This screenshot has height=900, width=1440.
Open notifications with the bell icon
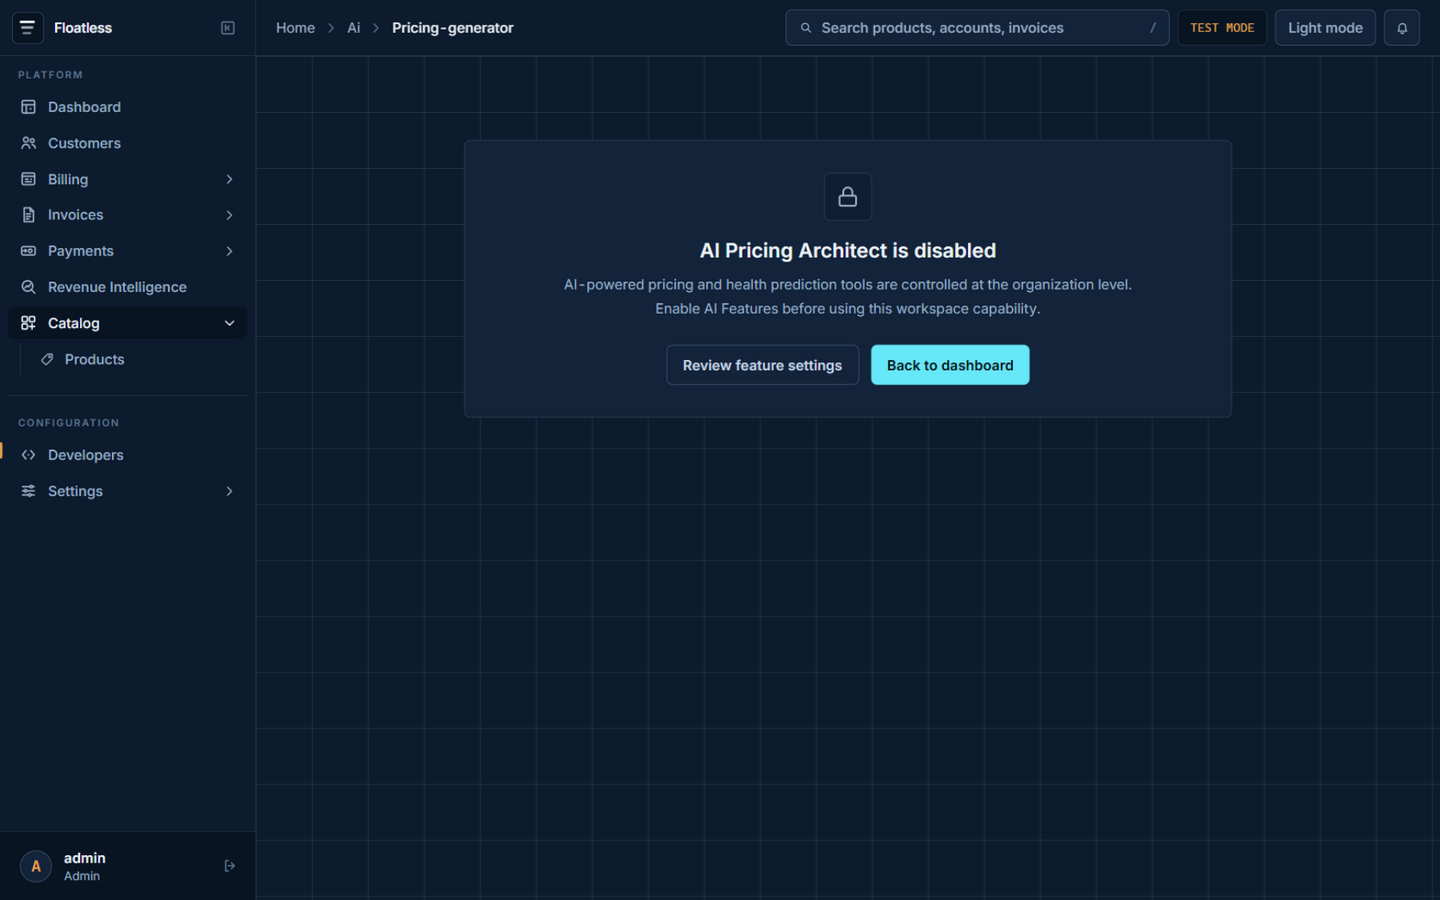tap(1402, 28)
